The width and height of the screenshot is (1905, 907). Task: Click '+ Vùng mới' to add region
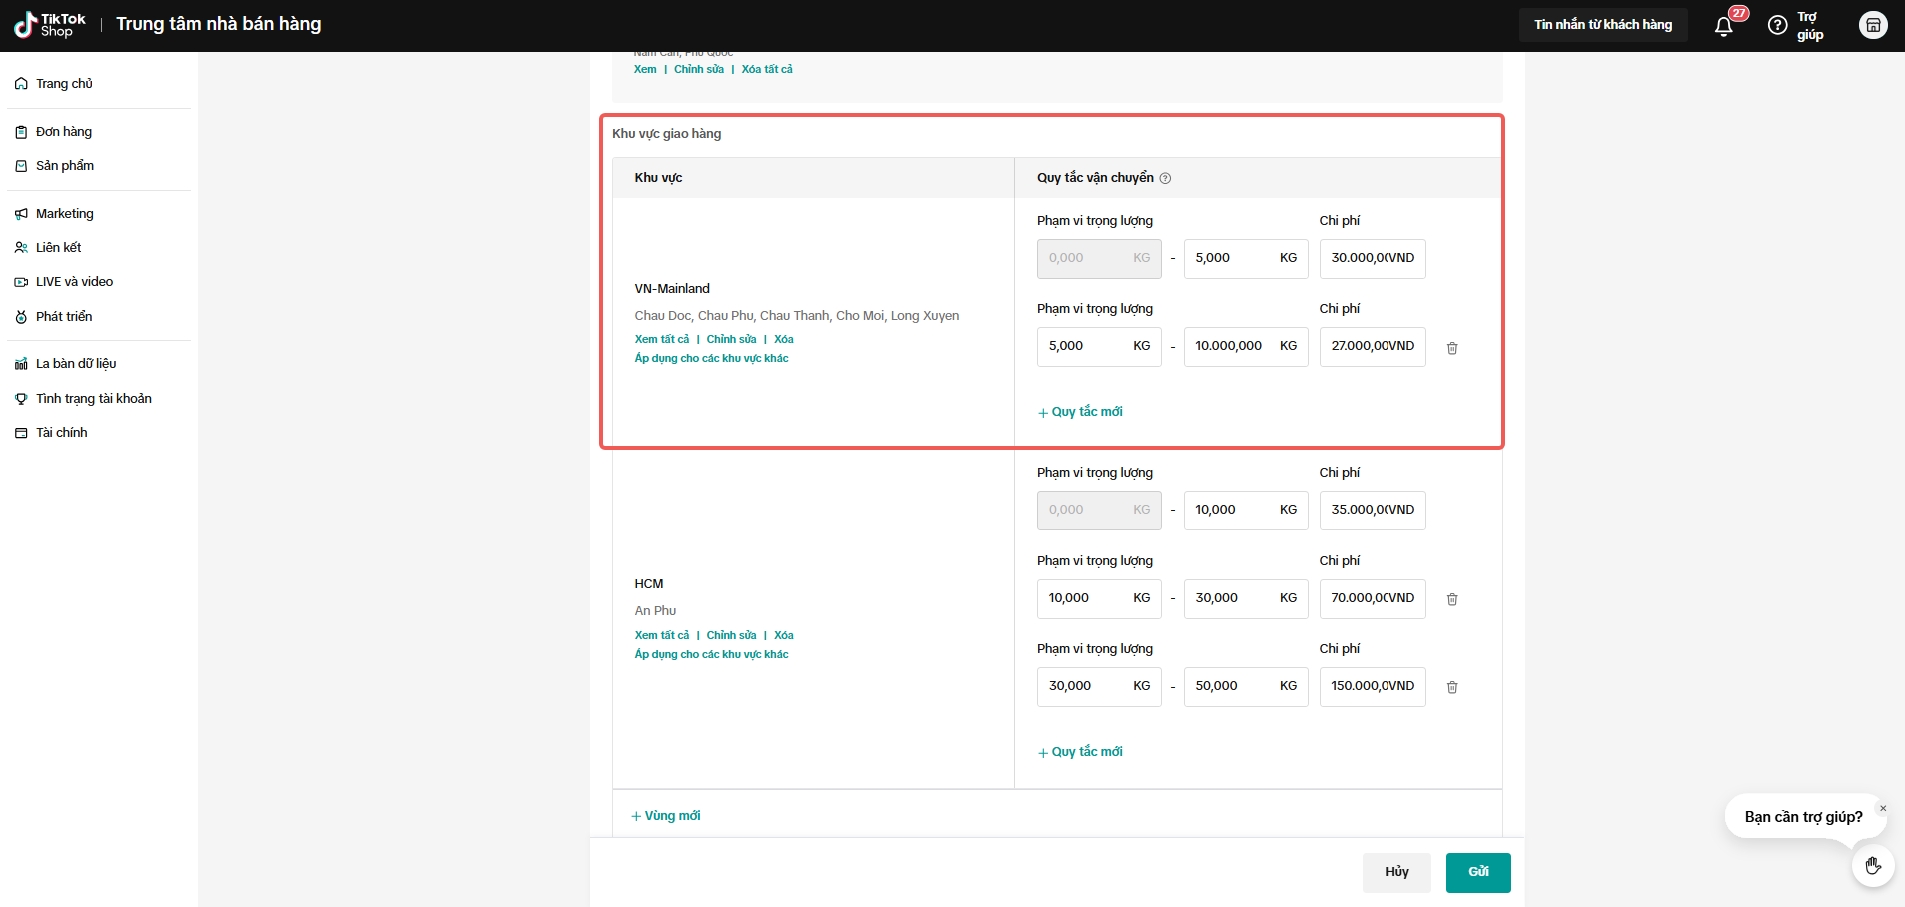[x=666, y=816]
